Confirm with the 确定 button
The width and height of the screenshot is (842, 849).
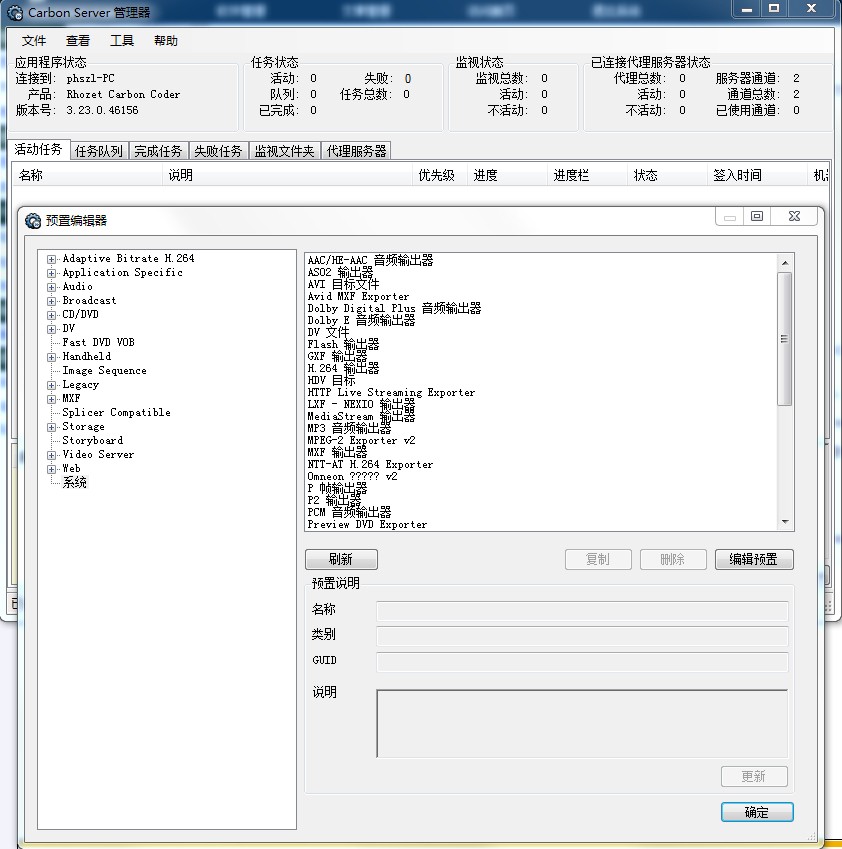[757, 812]
